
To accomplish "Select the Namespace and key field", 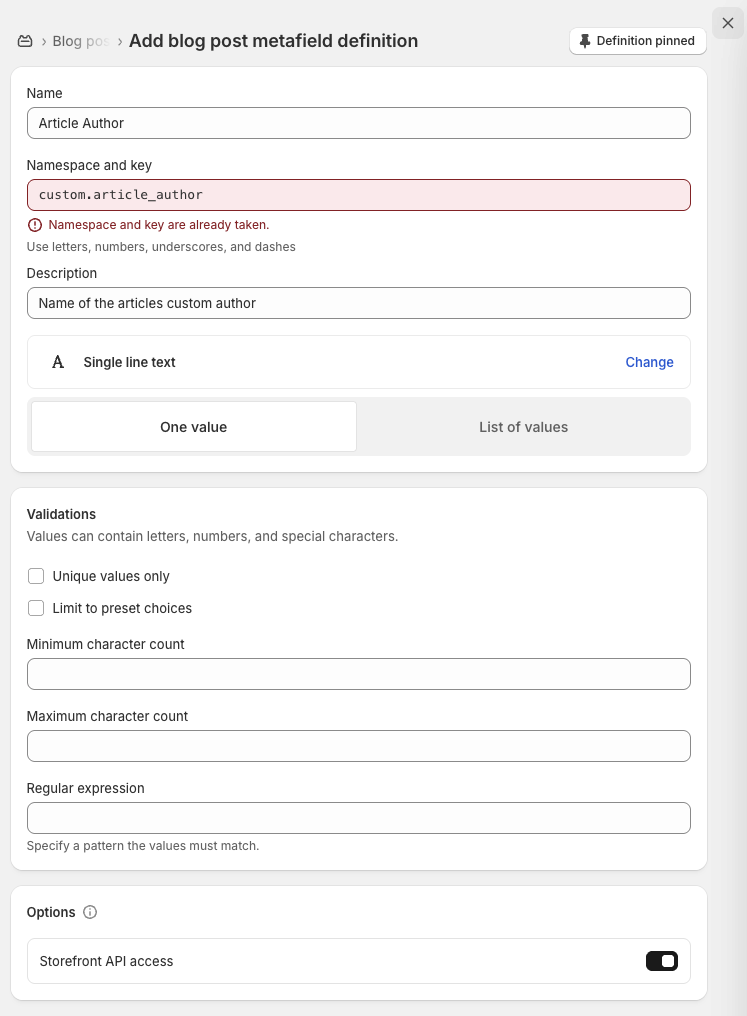I will click(358, 195).
